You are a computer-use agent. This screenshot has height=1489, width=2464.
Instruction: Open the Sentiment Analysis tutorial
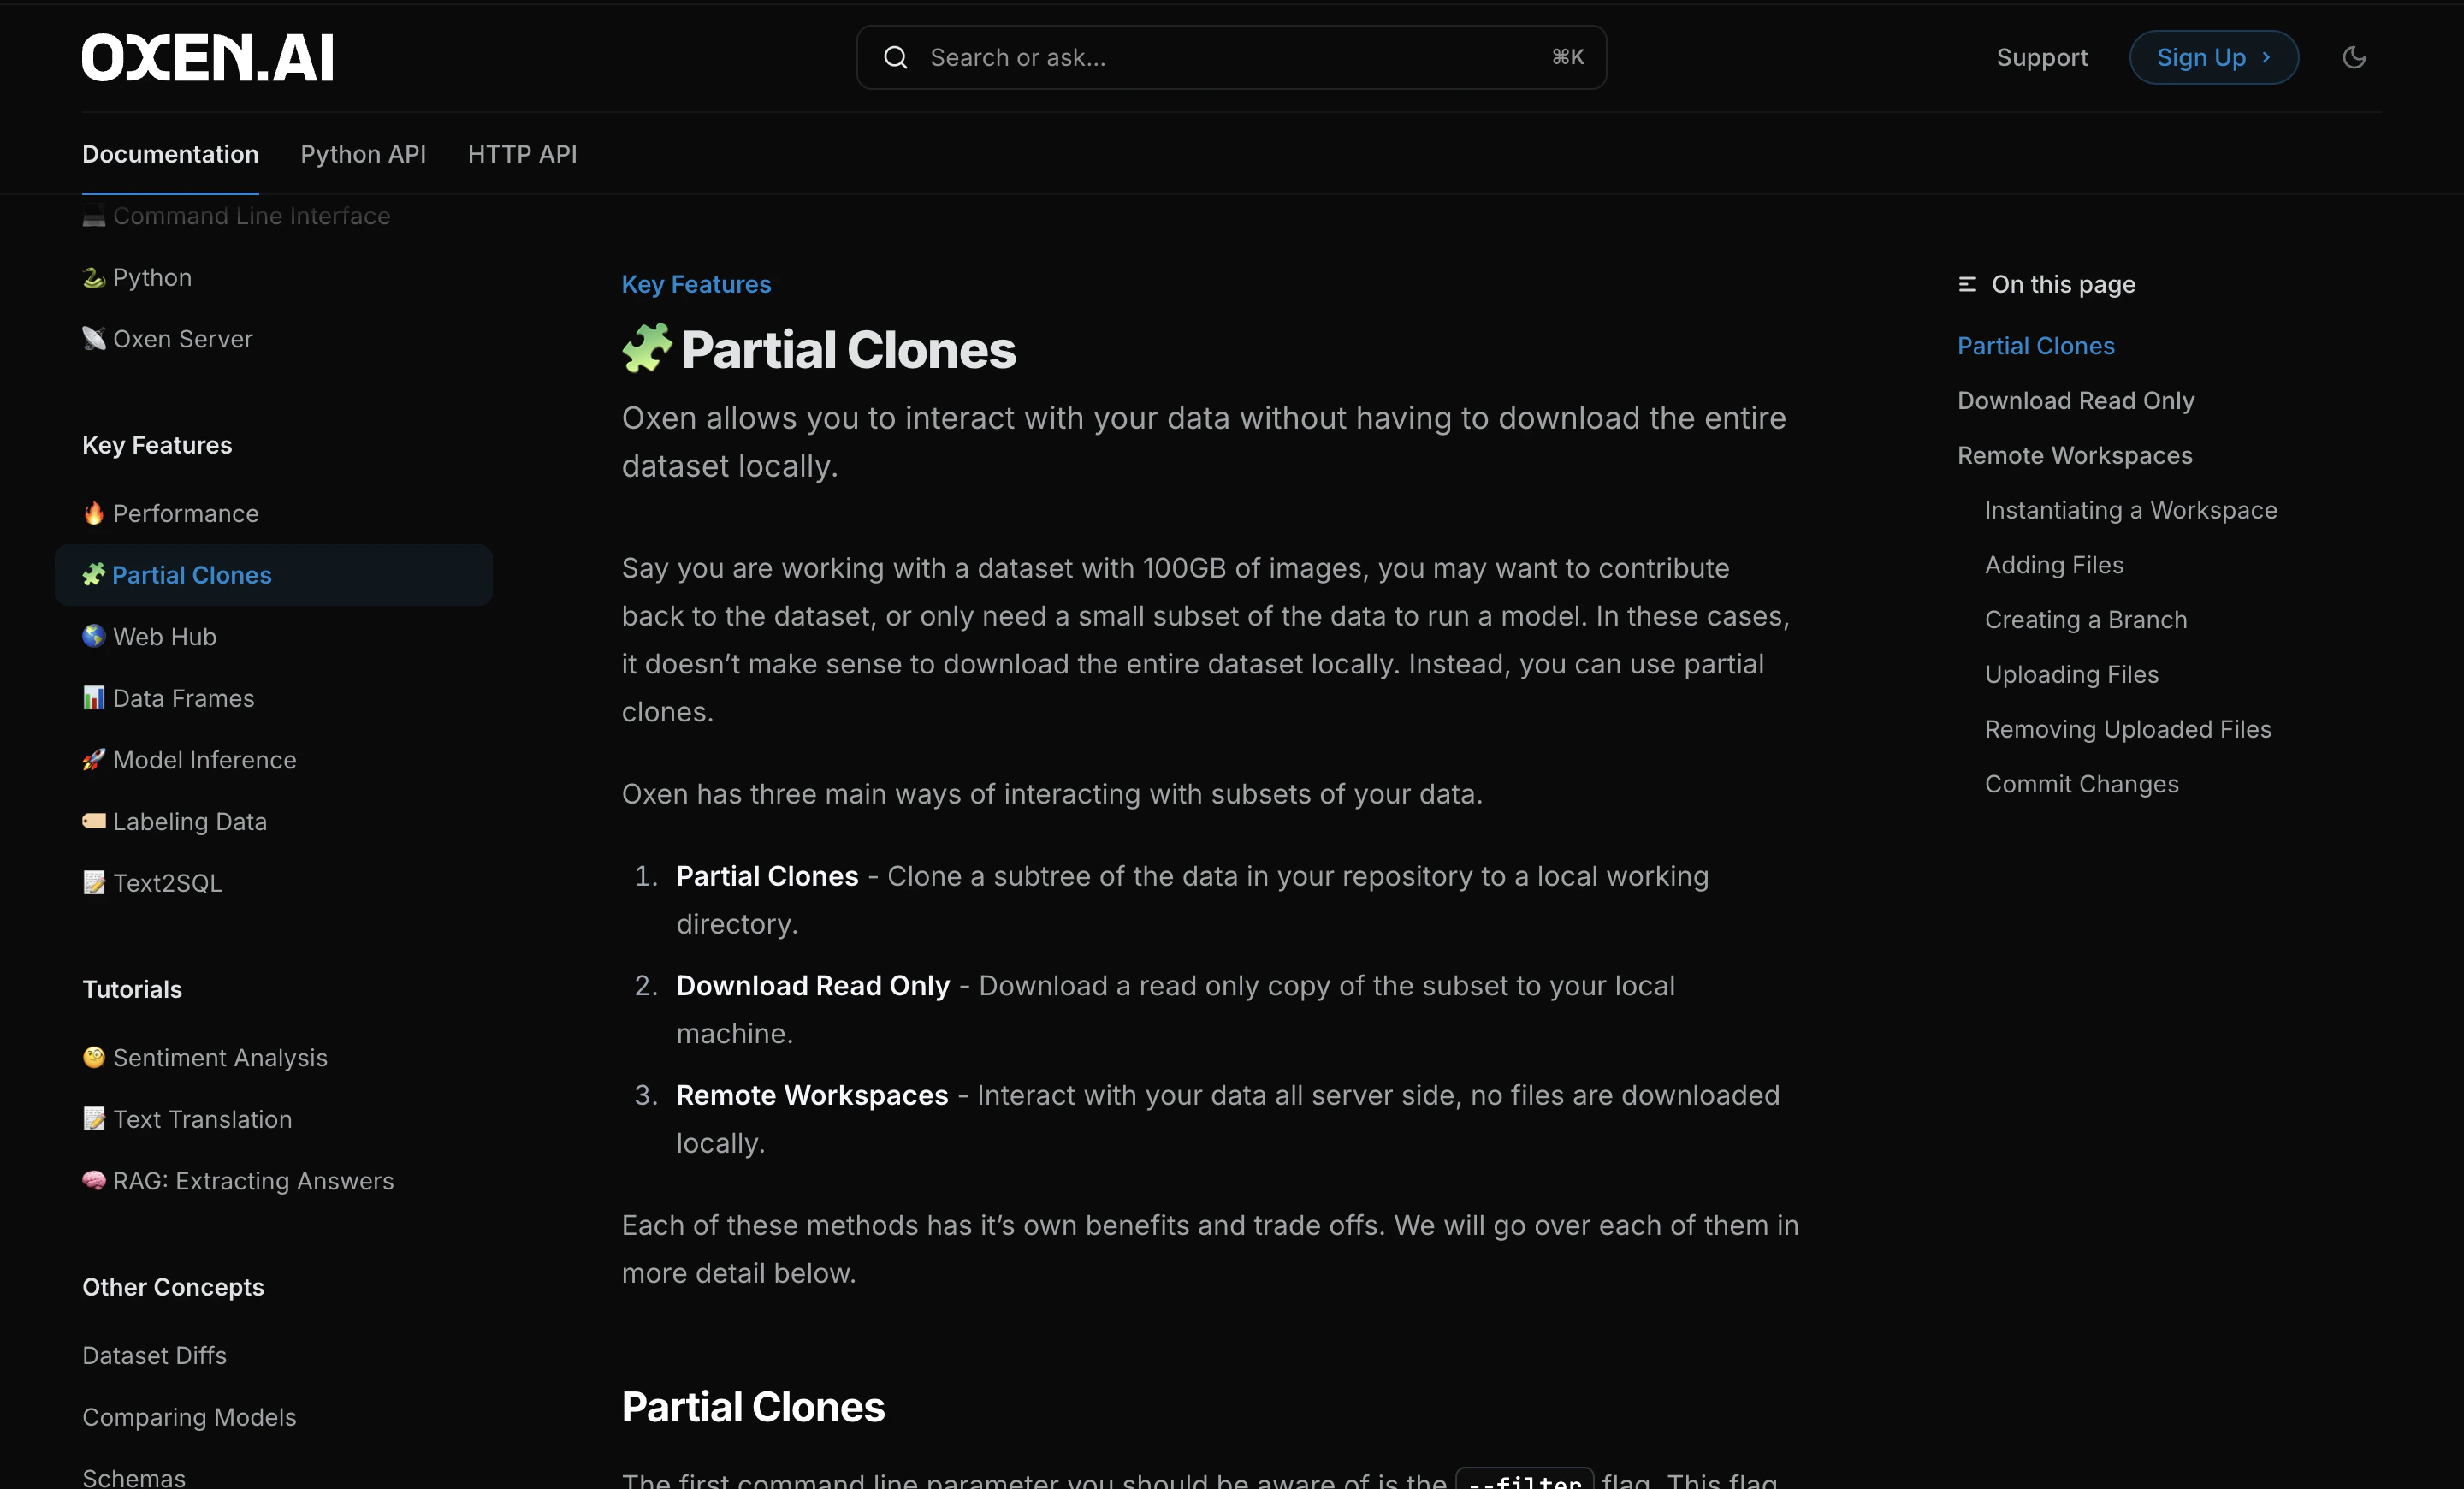220,1057
